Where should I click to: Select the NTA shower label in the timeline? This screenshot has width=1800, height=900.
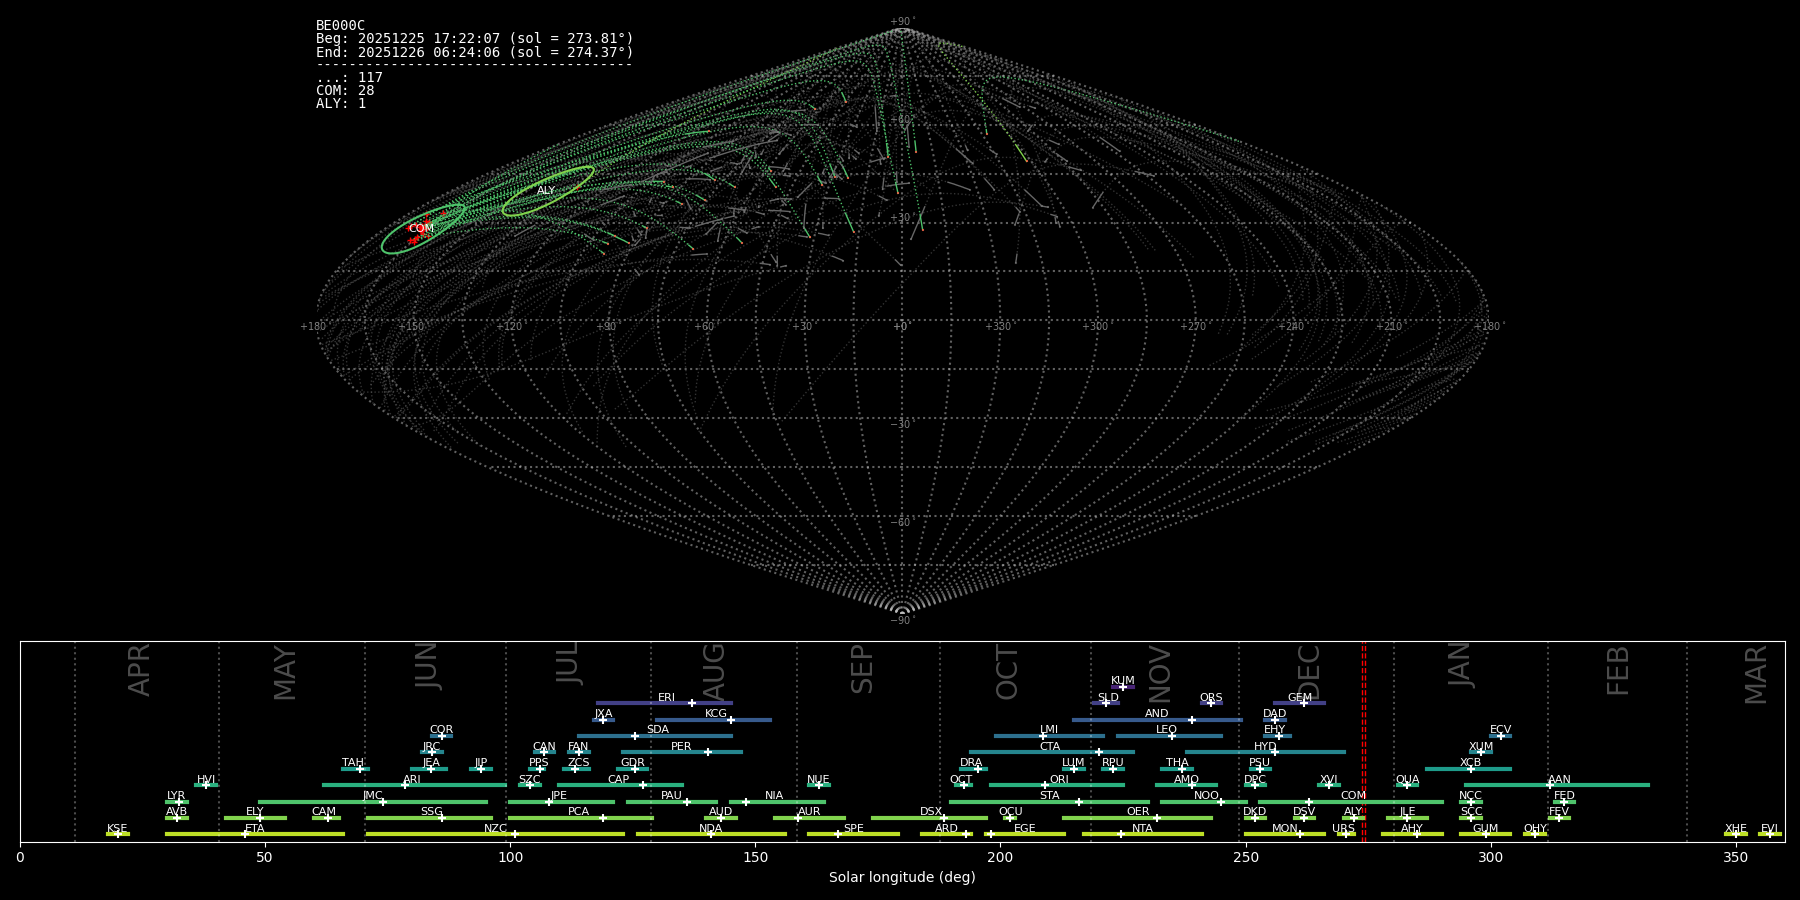coord(1142,829)
